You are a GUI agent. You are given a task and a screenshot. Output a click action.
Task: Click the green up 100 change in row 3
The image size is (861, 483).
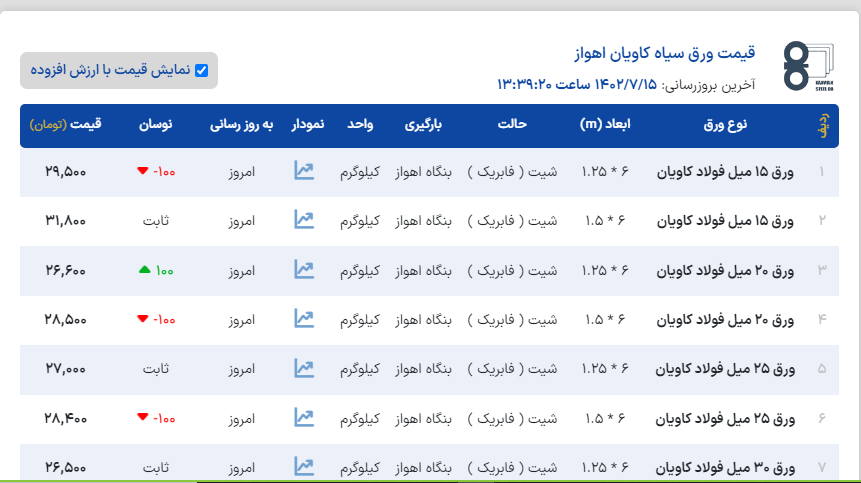[x=155, y=270]
